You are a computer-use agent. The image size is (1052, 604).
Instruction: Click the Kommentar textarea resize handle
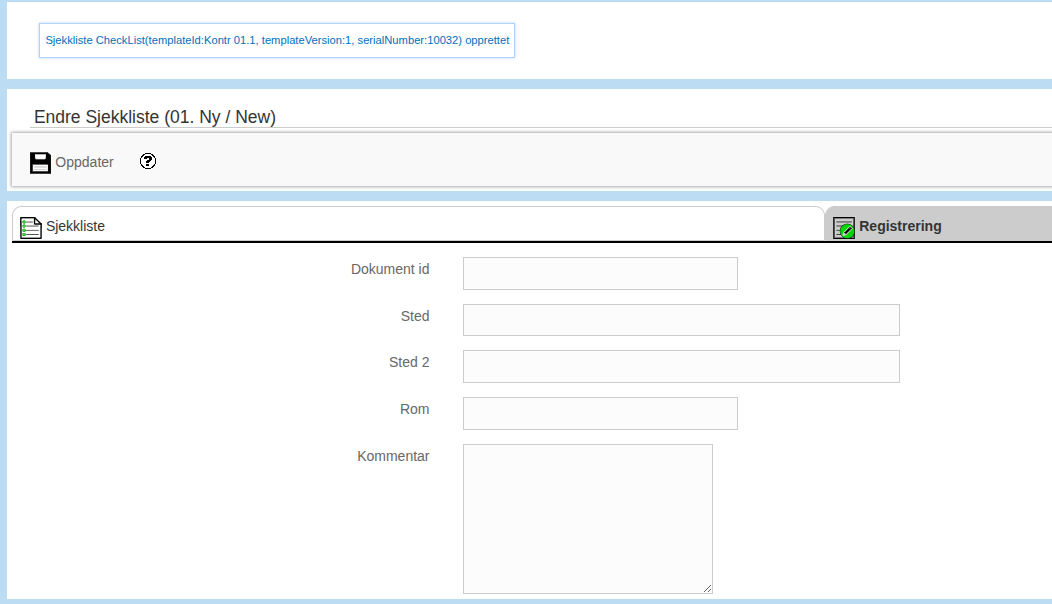[707, 588]
